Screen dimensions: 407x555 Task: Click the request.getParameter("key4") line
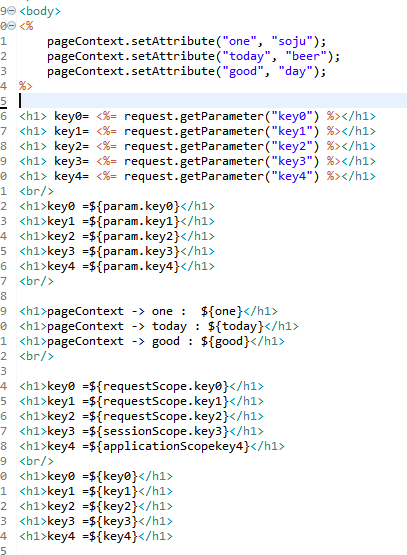197,176
